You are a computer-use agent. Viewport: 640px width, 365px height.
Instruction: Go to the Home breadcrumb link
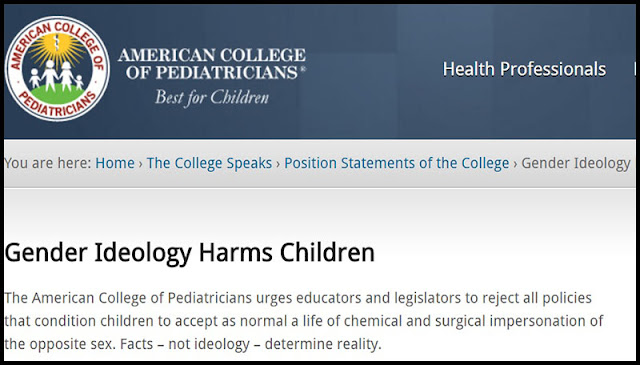[115, 163]
